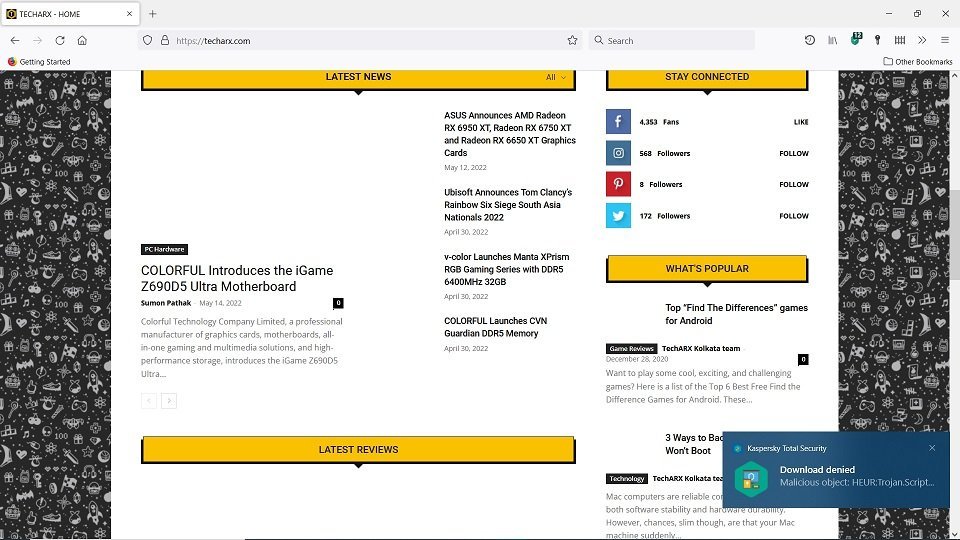Open the PC Hardware category tag
The width and height of the screenshot is (960, 540).
(x=164, y=249)
